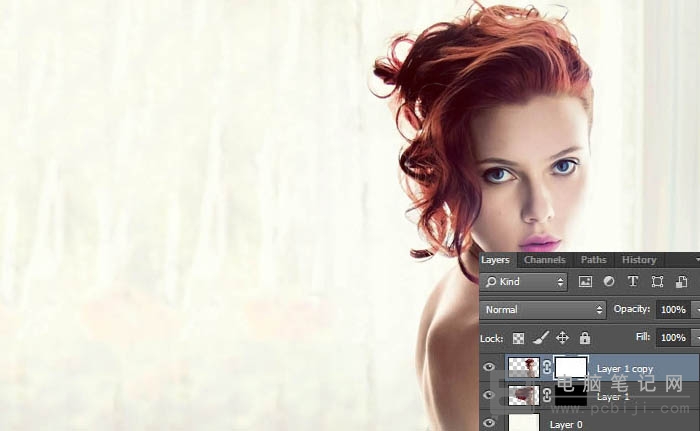Viewport: 700px width, 431px height.
Task: Toggle mask link on Layer 1 copy
Action: coord(547,368)
